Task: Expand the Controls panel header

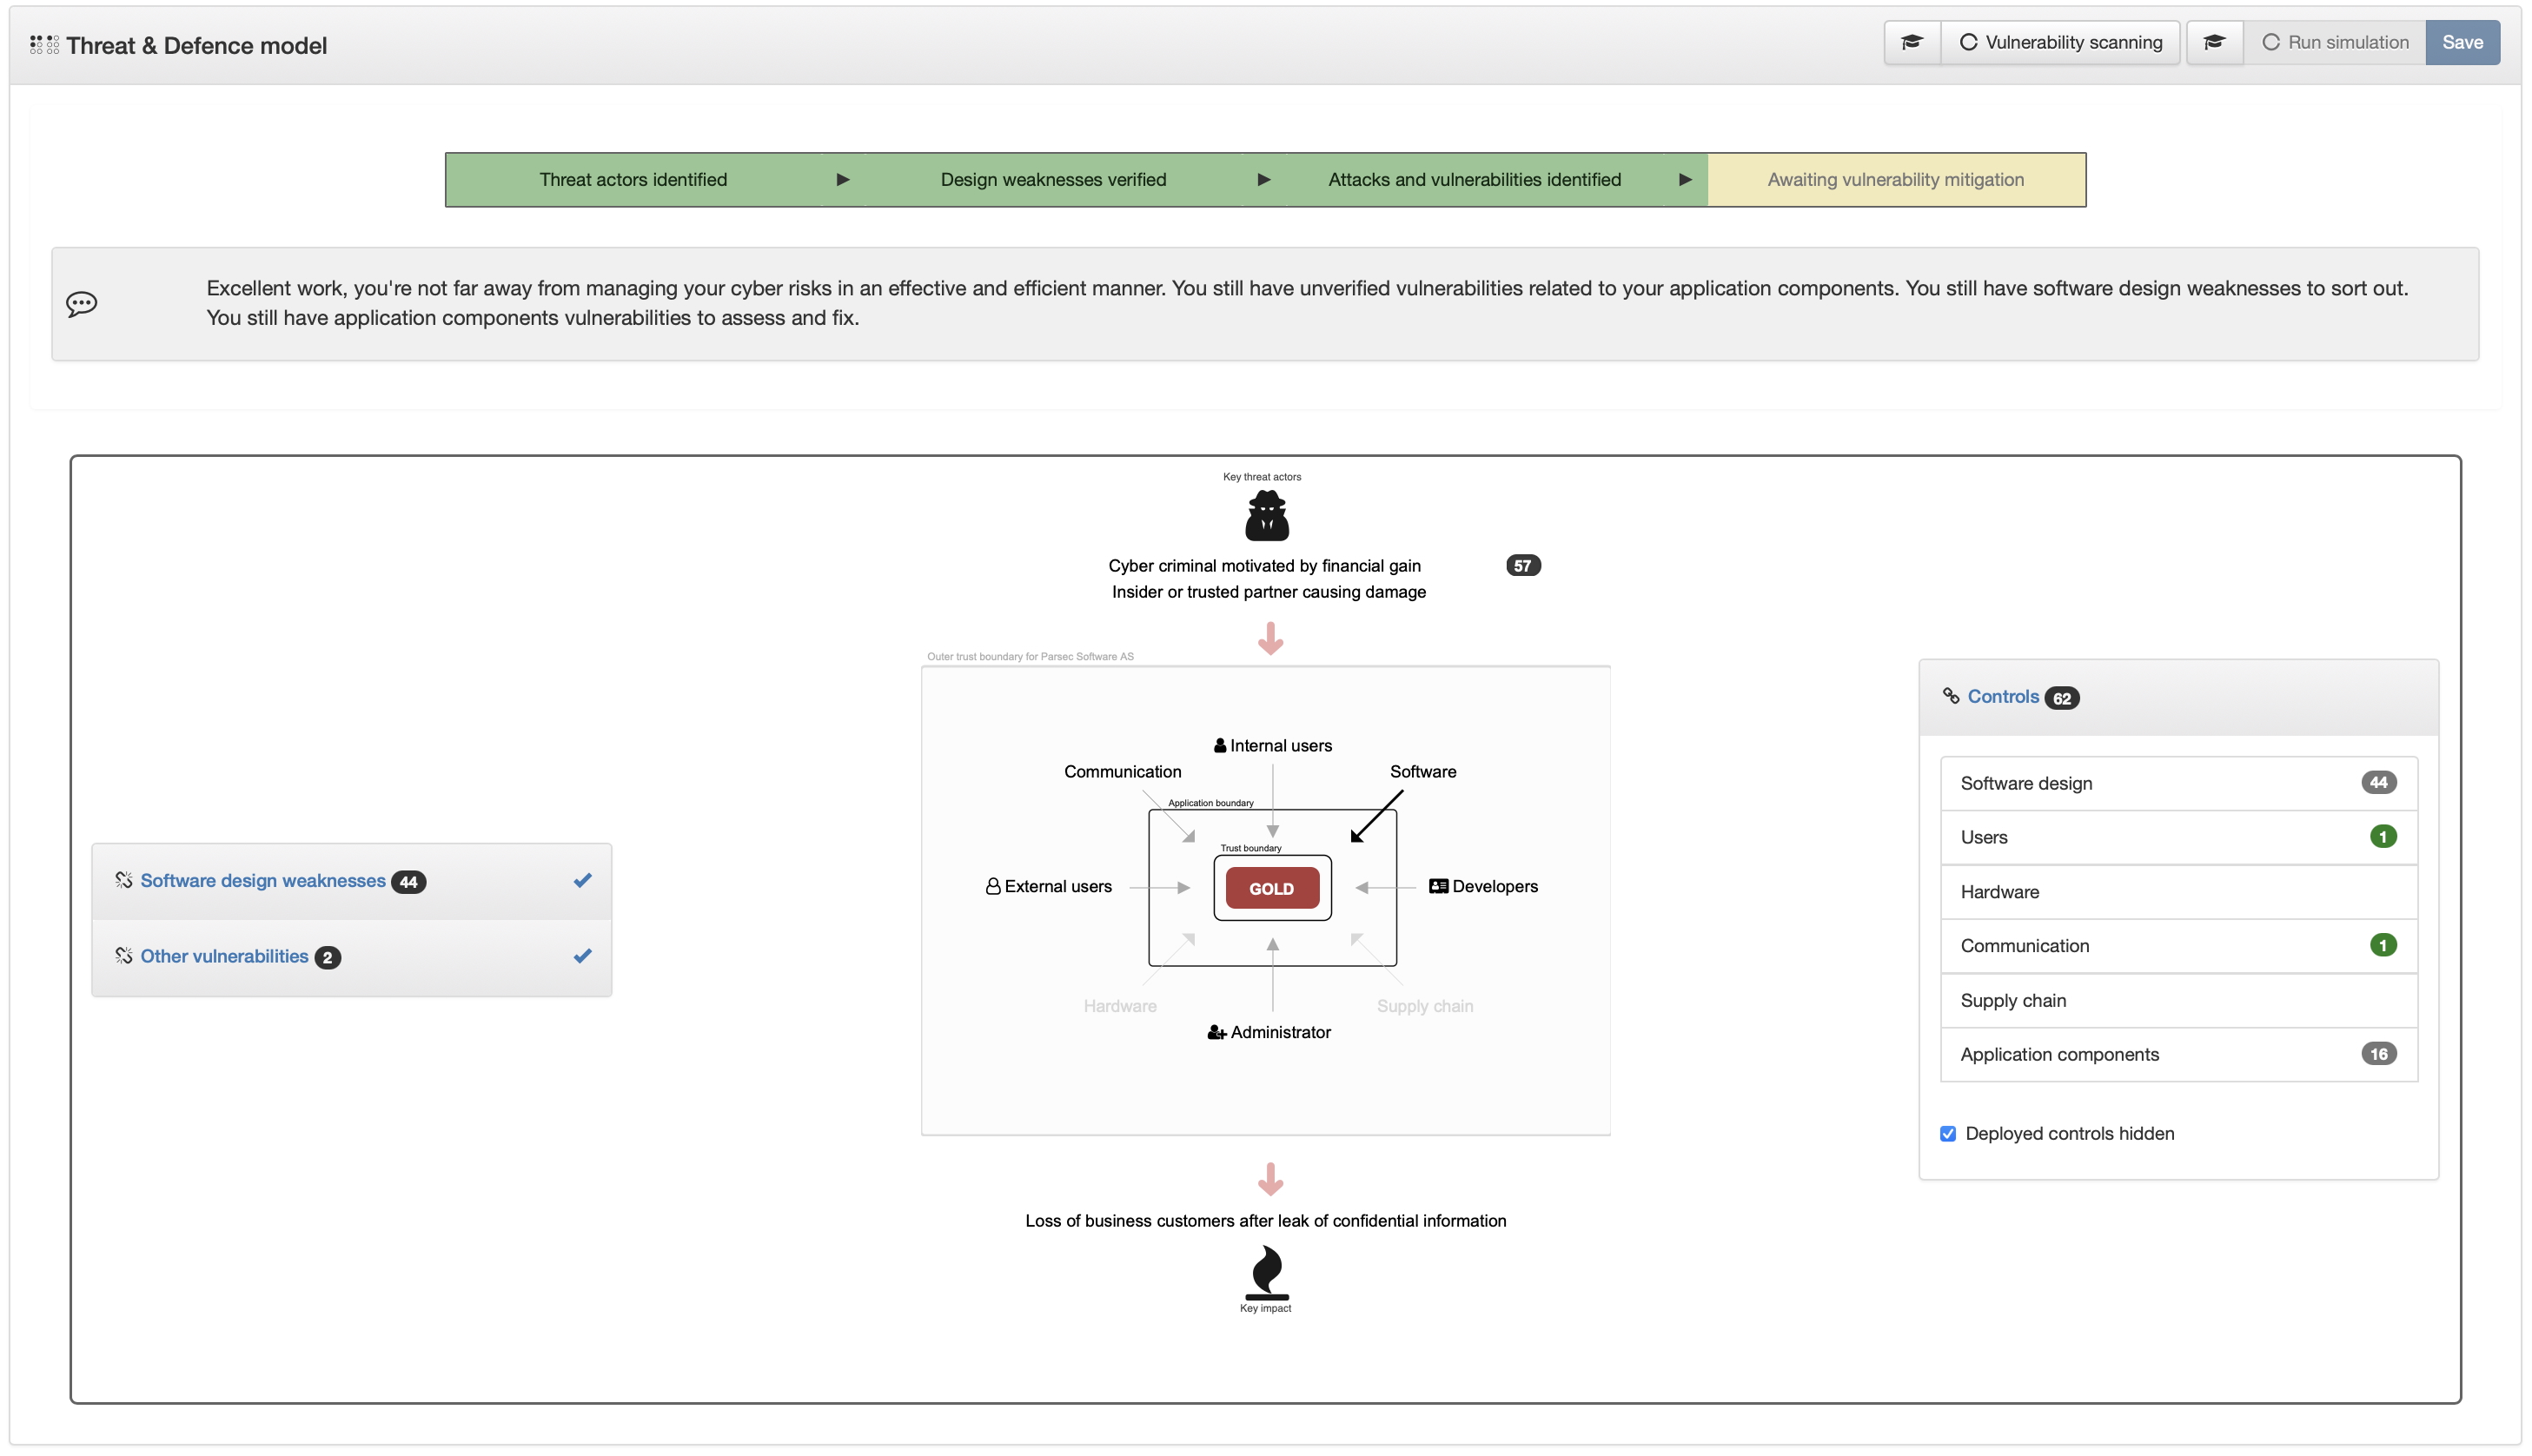Action: [x=2002, y=697]
